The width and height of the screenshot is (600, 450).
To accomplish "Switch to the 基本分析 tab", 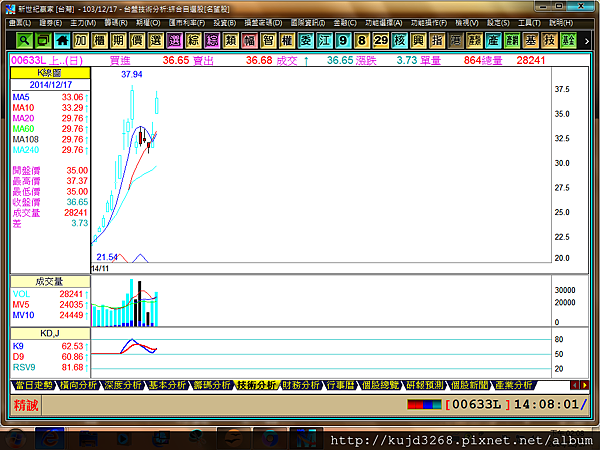I will 167,385.
